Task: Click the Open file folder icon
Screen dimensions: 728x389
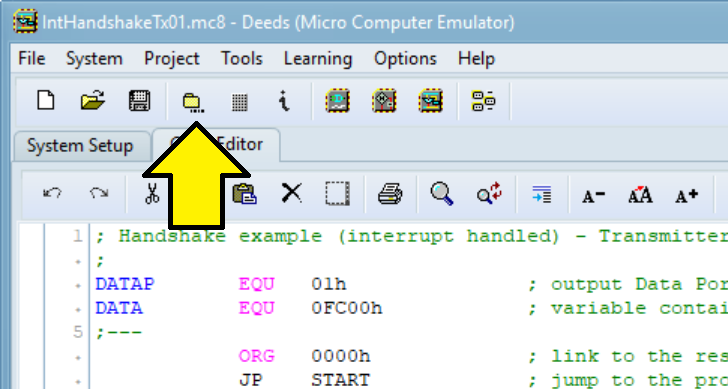Action: 92,100
